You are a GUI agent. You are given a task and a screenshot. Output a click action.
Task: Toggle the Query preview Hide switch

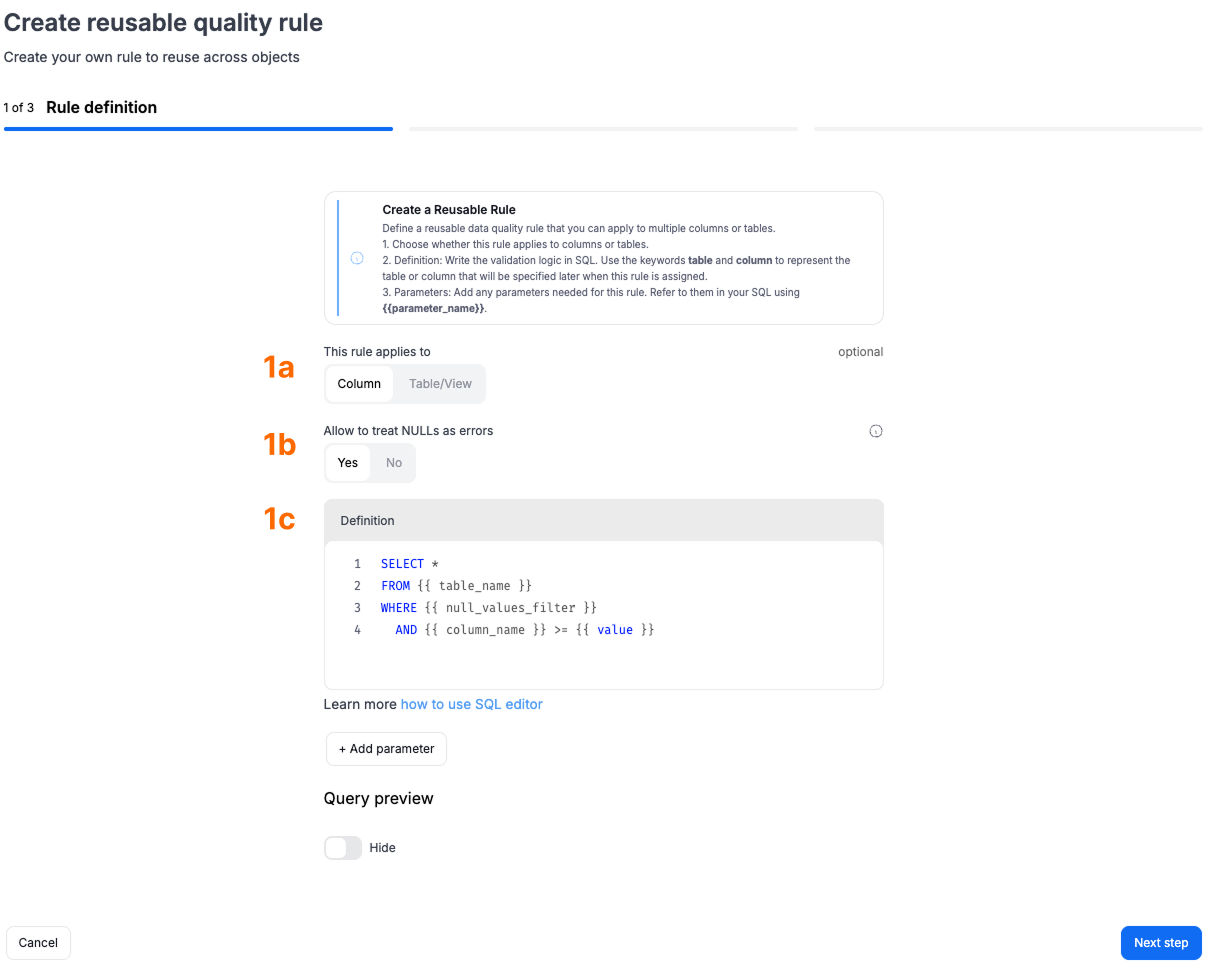pos(343,848)
